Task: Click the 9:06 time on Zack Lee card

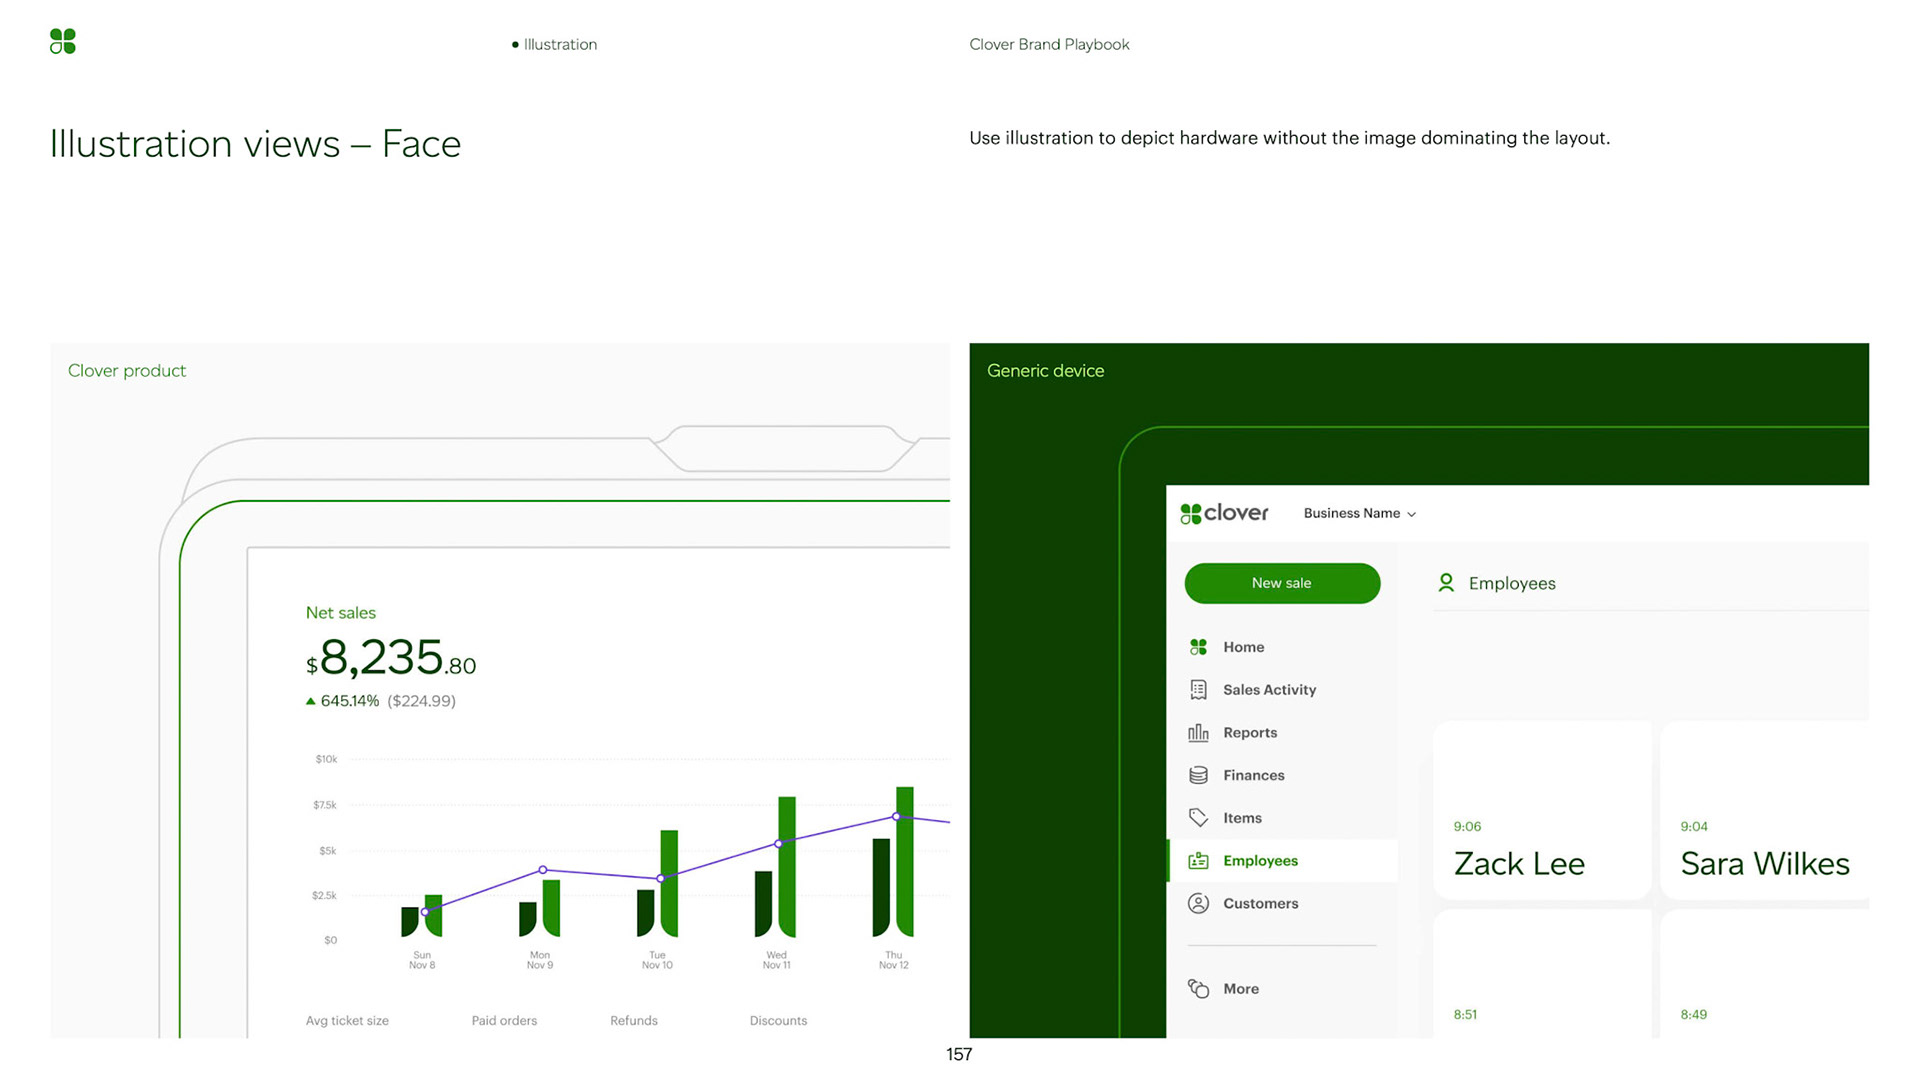Action: tap(1467, 827)
